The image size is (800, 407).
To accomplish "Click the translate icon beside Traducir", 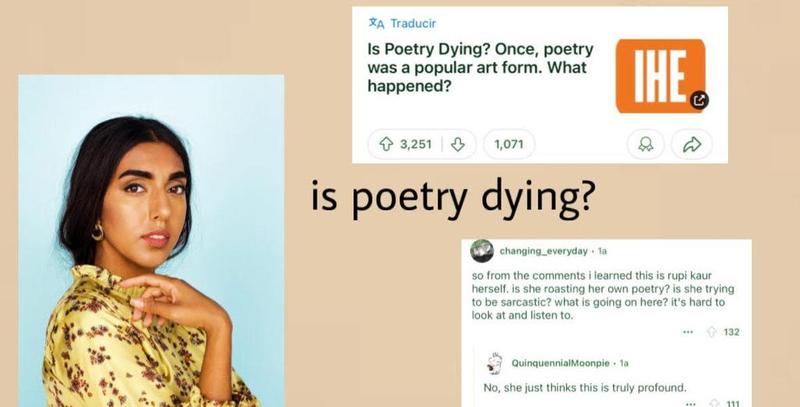I will pos(376,21).
